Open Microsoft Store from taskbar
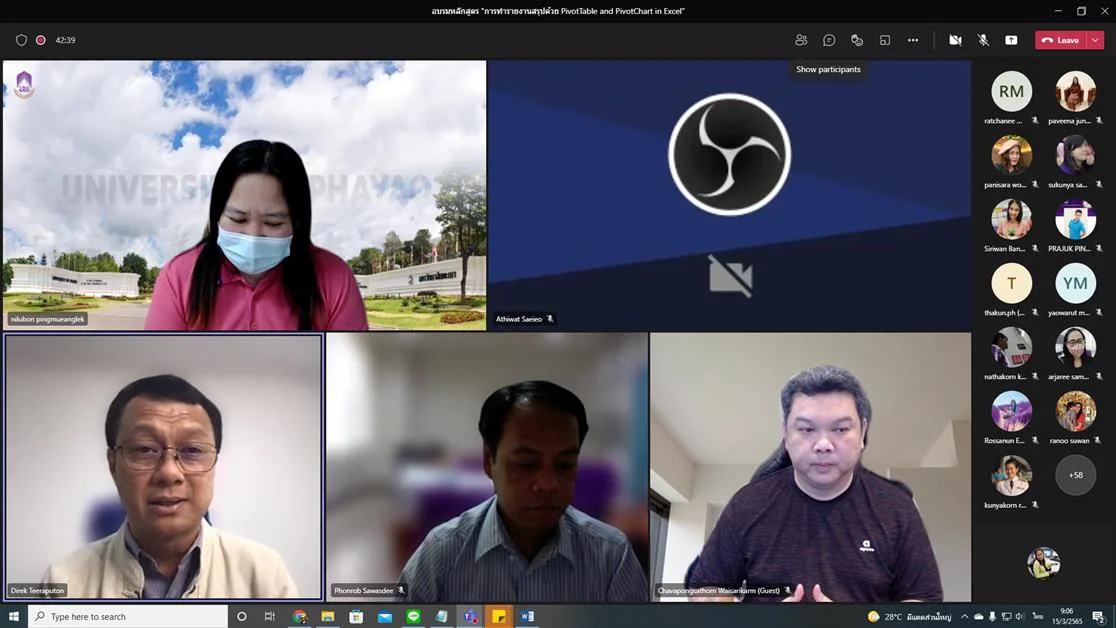The image size is (1116, 628). [357, 617]
